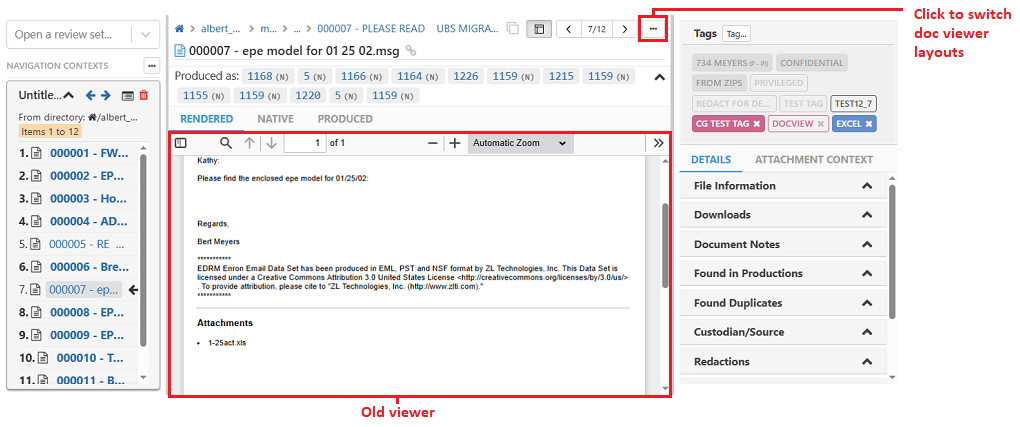
Task: Click the blue back arrow in navigation context
Action: (x=90, y=95)
